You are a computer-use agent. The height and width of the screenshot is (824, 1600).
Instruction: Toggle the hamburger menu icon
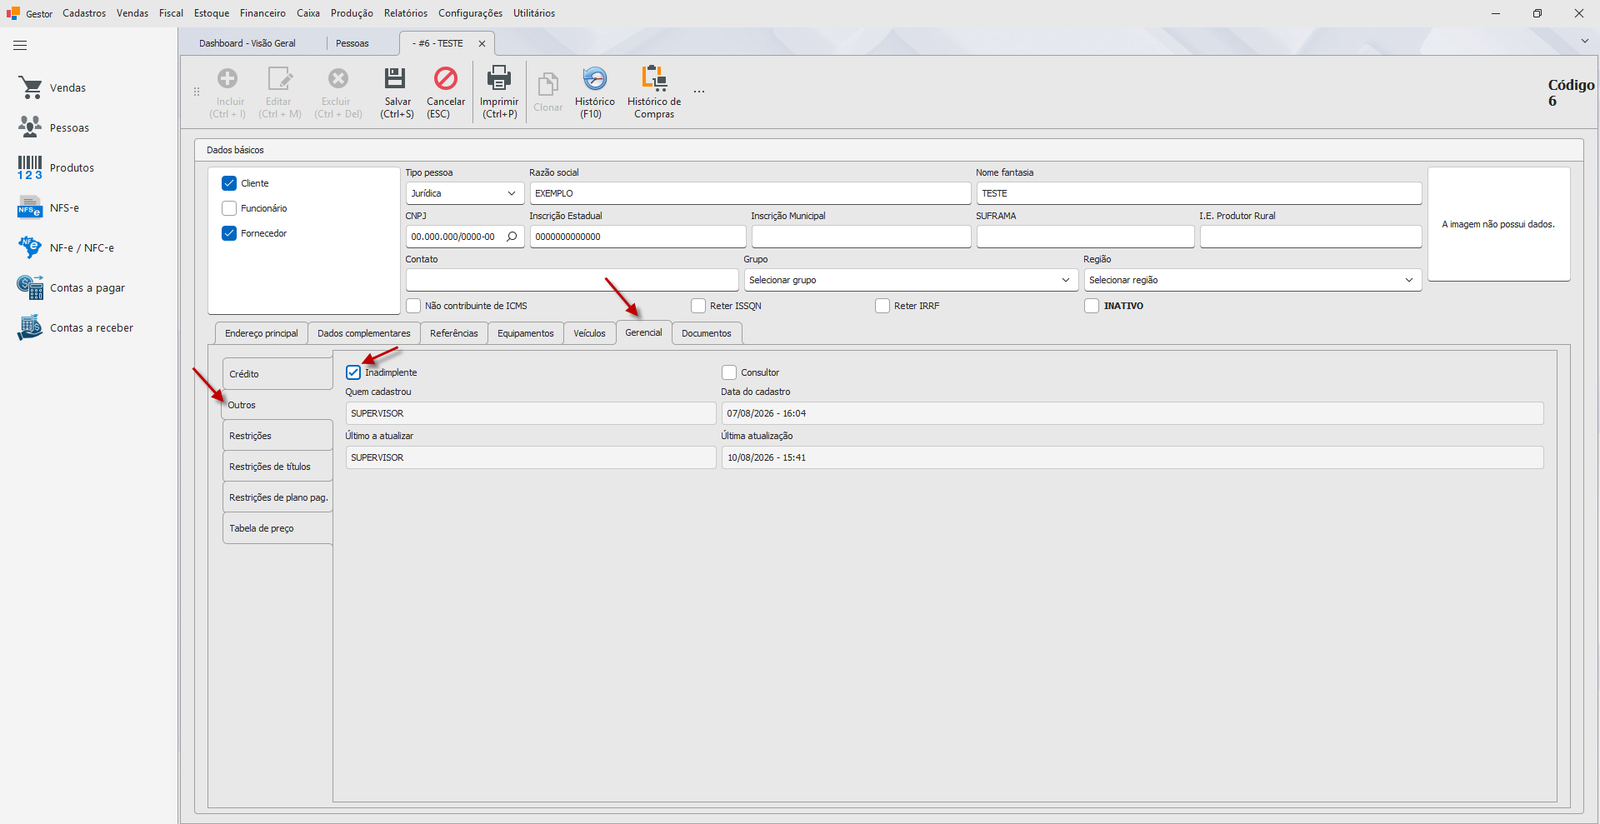(x=20, y=45)
